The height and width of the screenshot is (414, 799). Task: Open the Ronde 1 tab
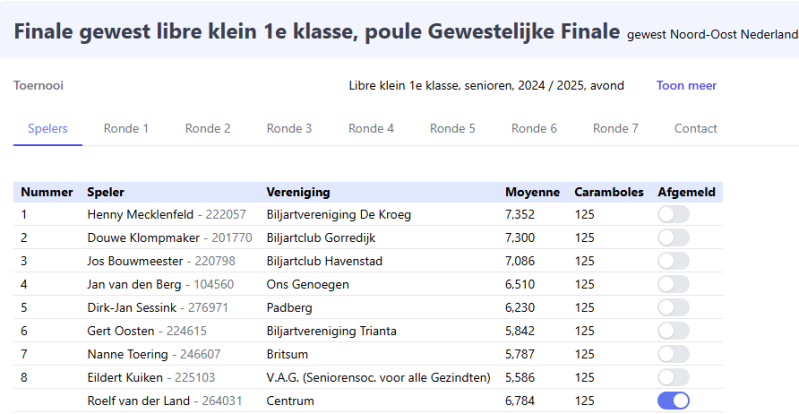coord(126,128)
